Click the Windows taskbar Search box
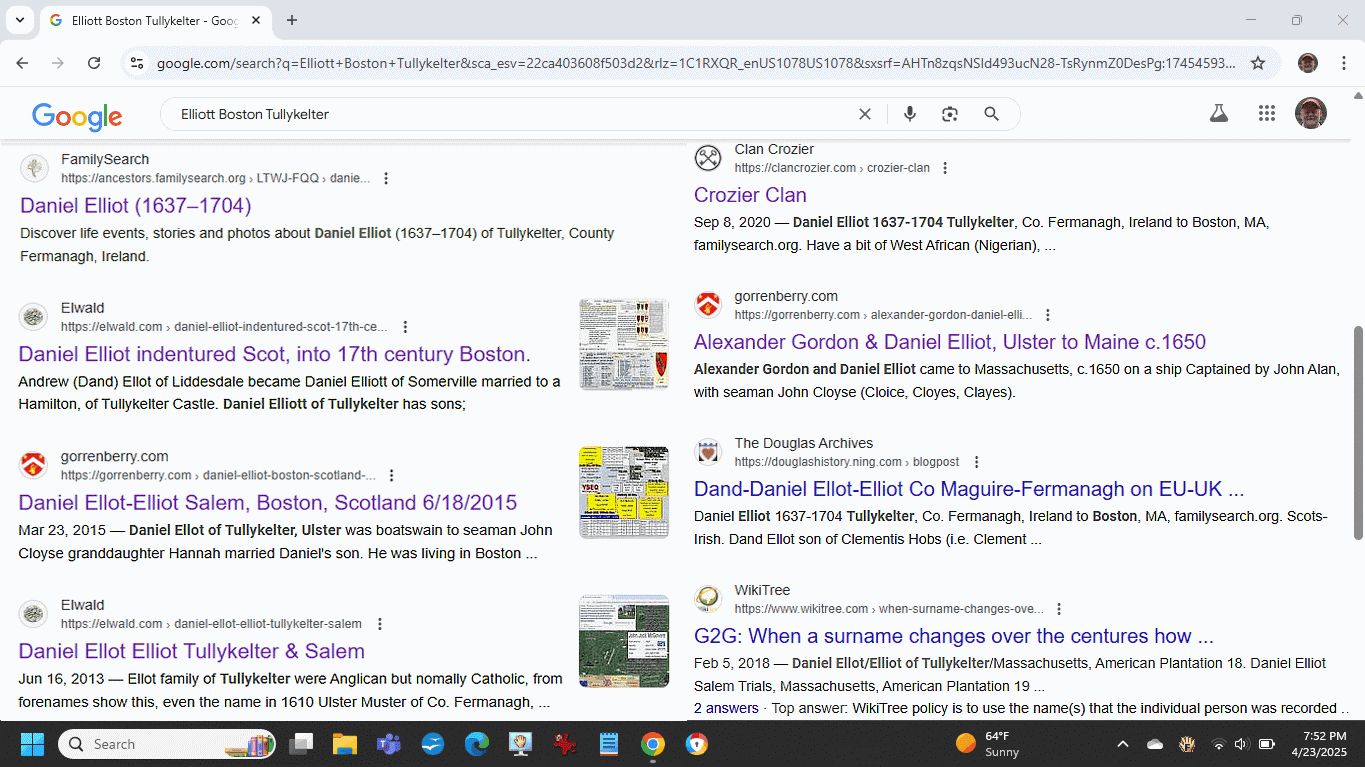The image size is (1365, 767). pyautogui.click(x=166, y=744)
